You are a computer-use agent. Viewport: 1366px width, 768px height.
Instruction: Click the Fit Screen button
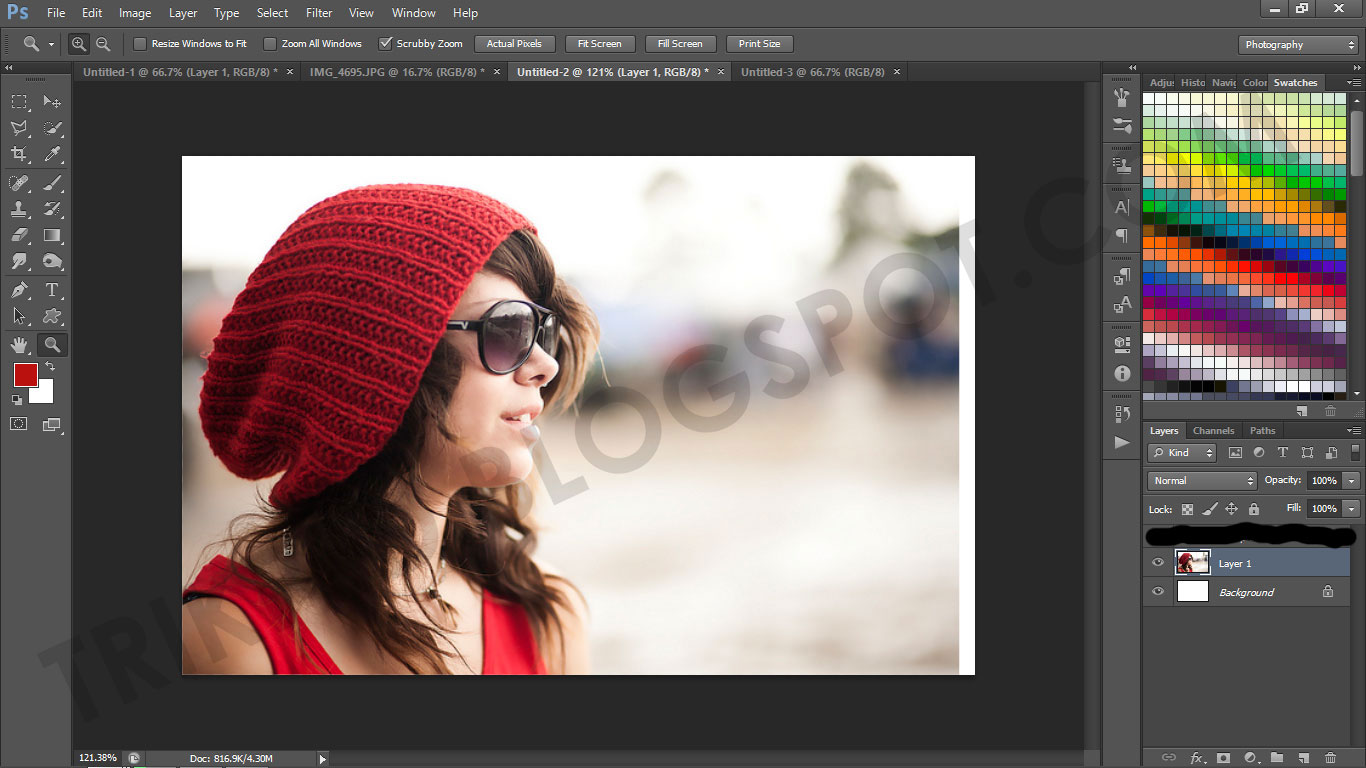(599, 44)
